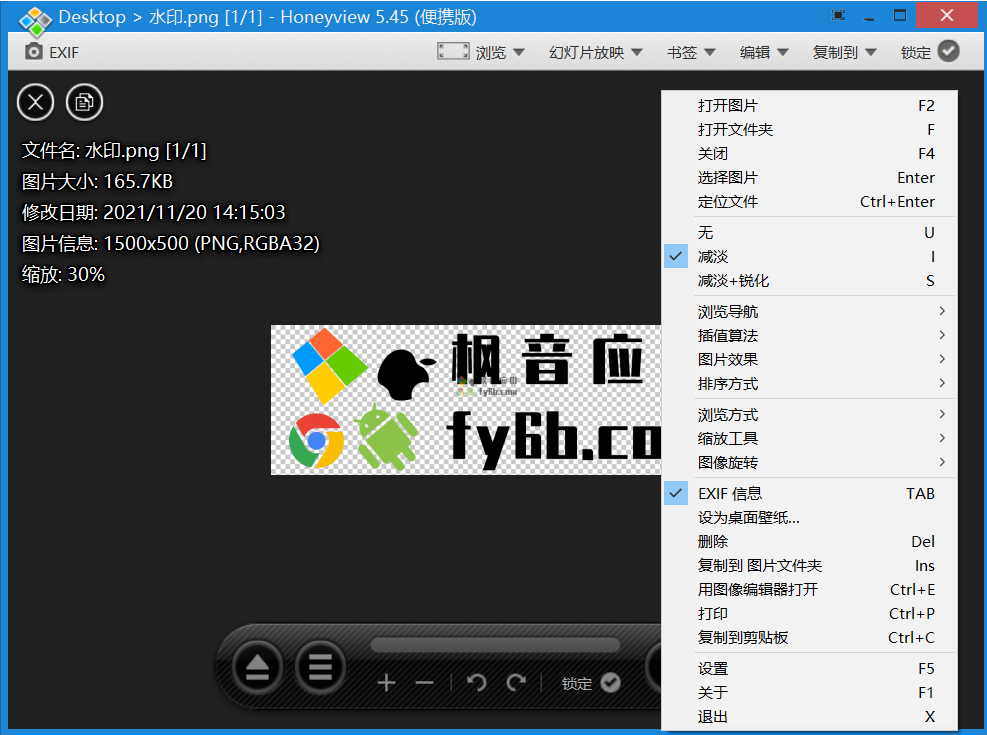Click 设为桌面壁纸... menu entry

coord(810,518)
